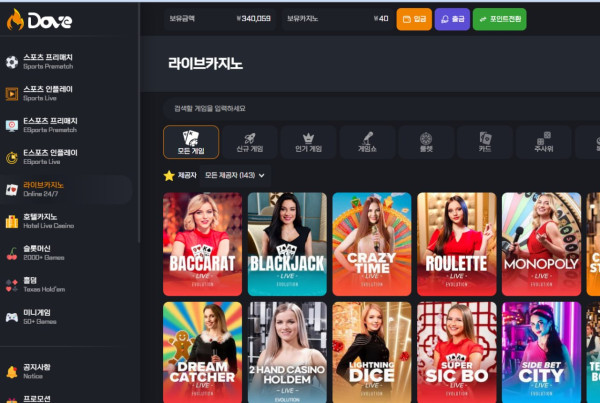Select 호텔카지노 Hotel Live Casino icon
Viewport: 600px width, 403px height.
[12, 221]
